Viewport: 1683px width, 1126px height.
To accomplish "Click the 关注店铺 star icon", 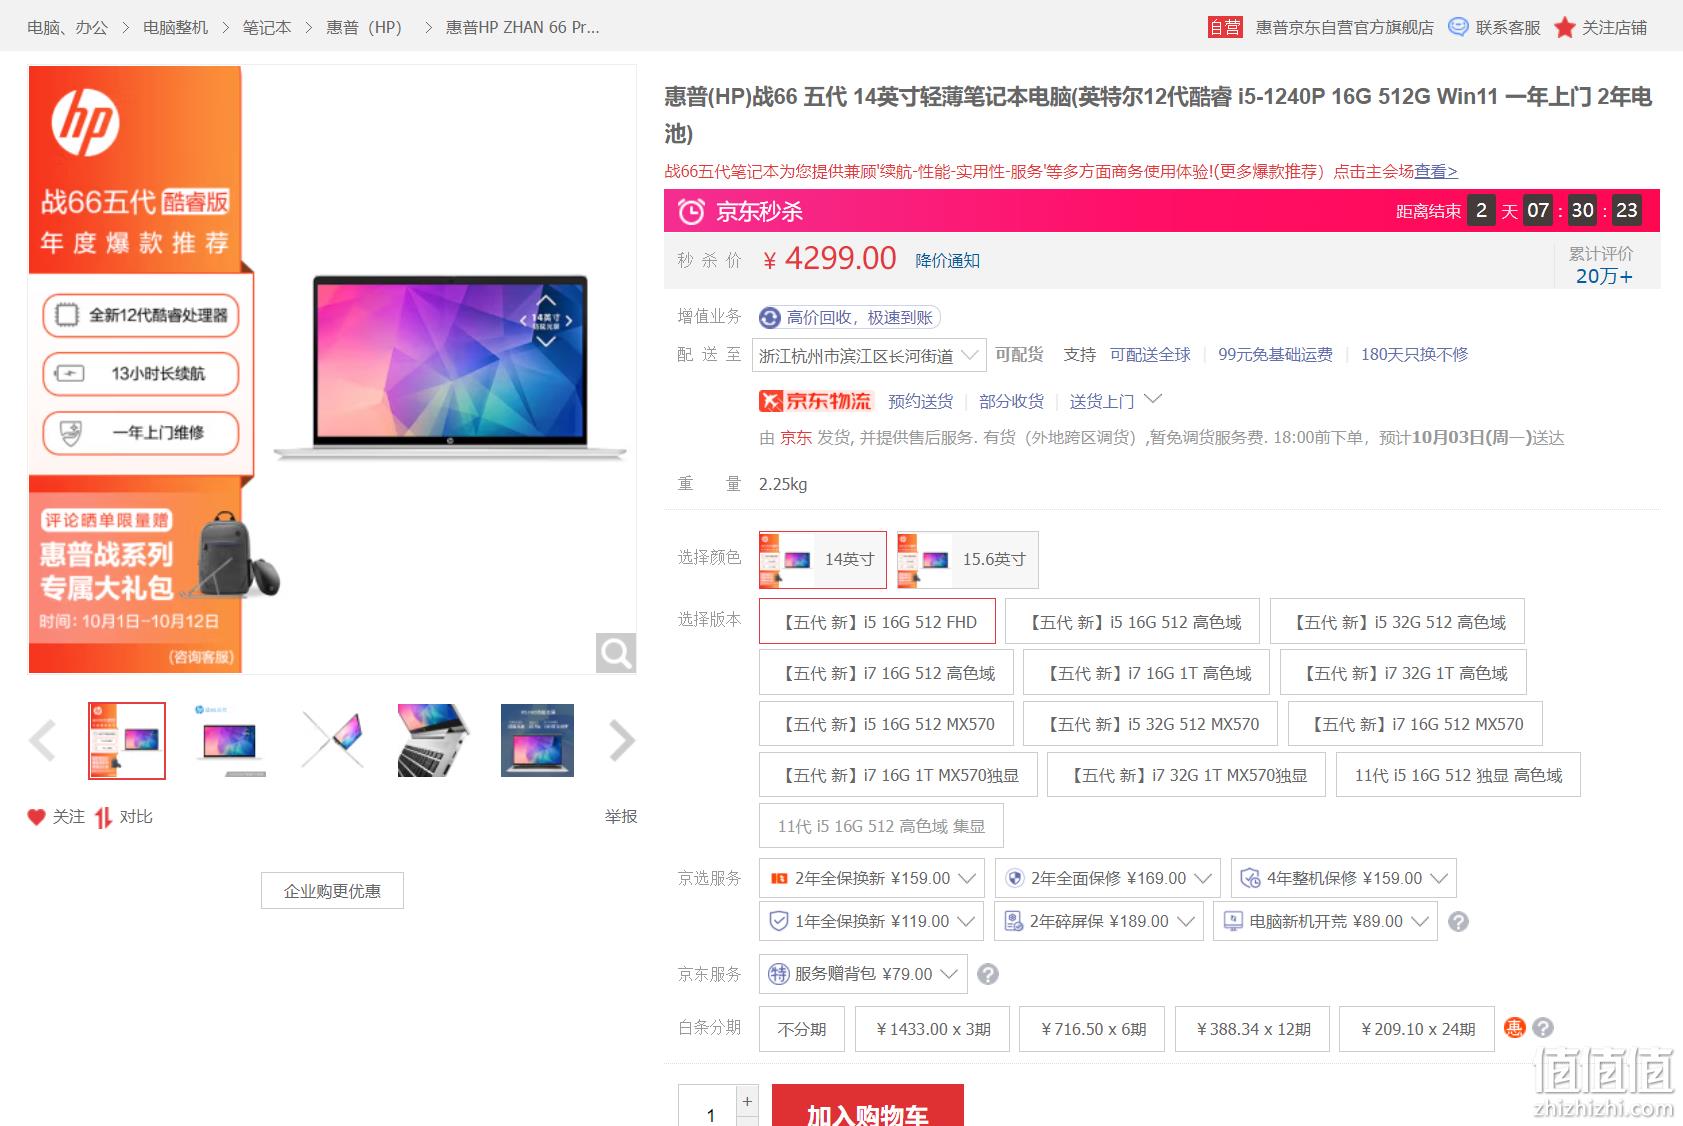I will coord(1565,27).
